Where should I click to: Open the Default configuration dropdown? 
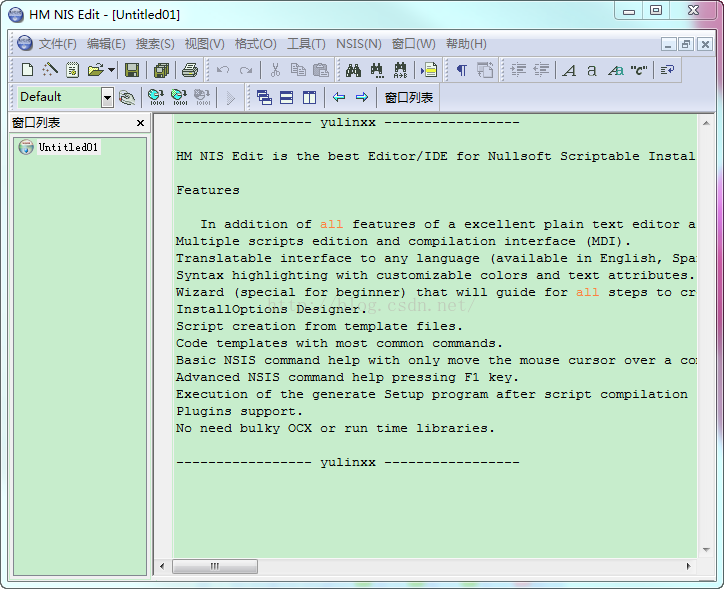(x=107, y=97)
